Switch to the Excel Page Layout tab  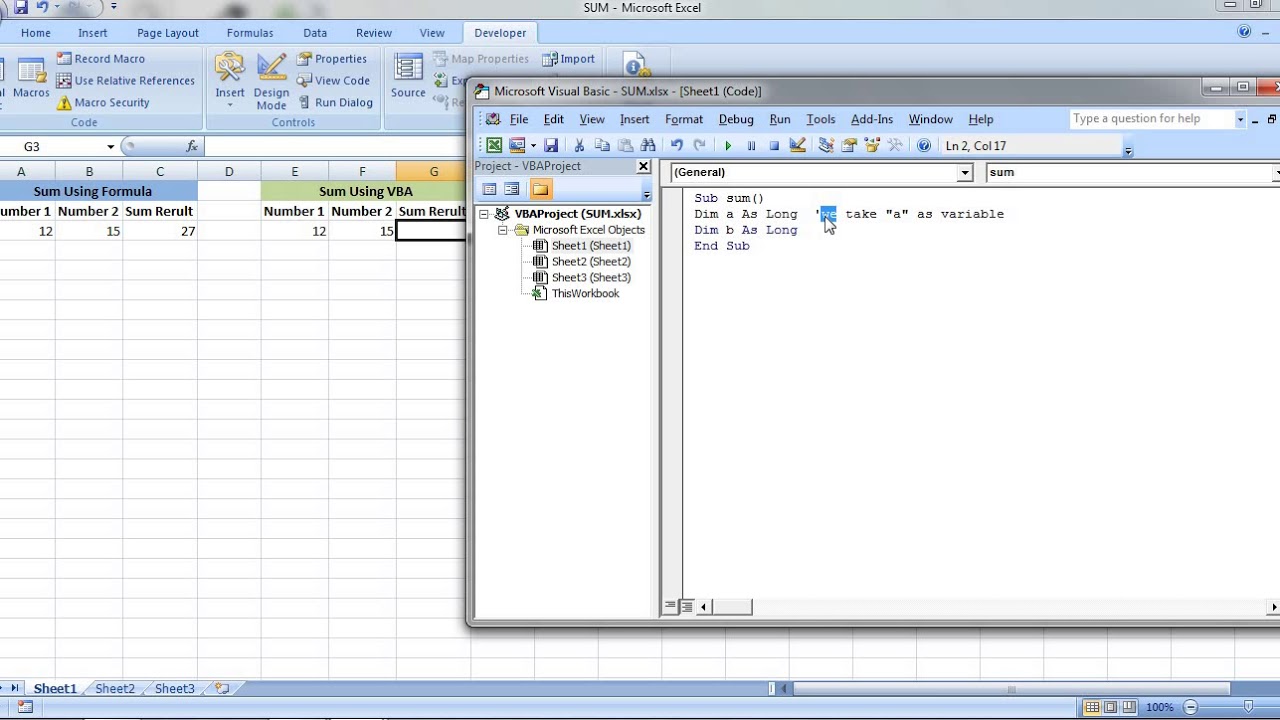pos(168,33)
